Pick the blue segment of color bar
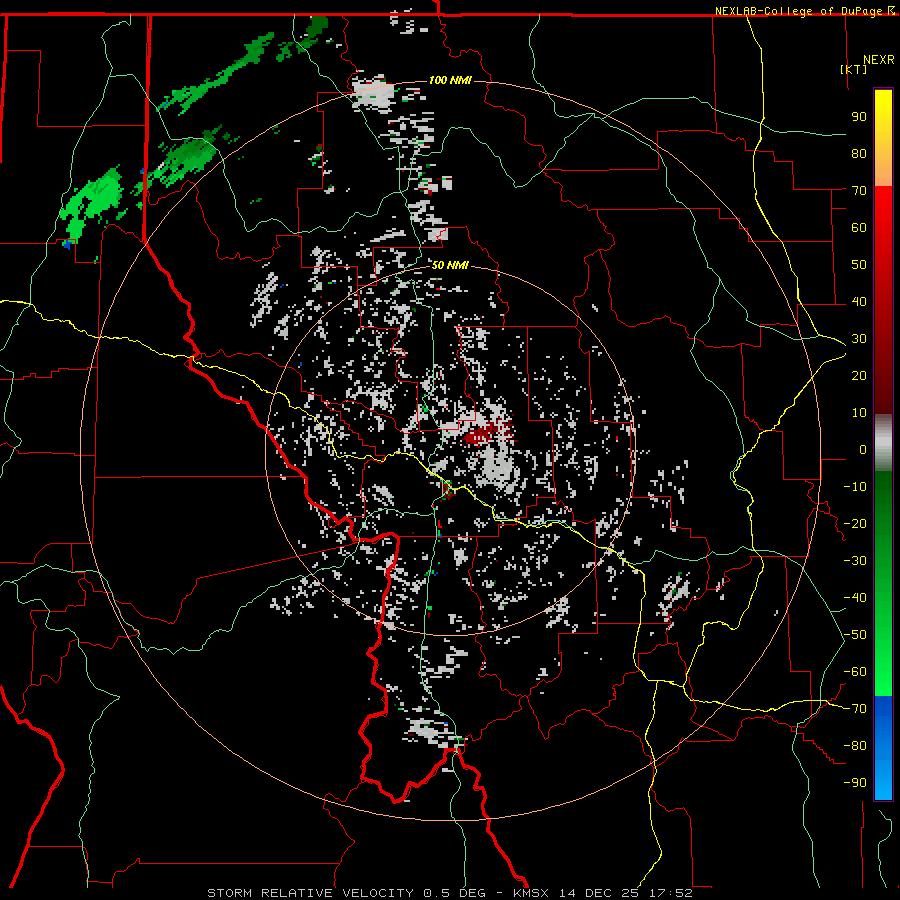Image resolution: width=900 pixels, height=900 pixels. [883, 746]
